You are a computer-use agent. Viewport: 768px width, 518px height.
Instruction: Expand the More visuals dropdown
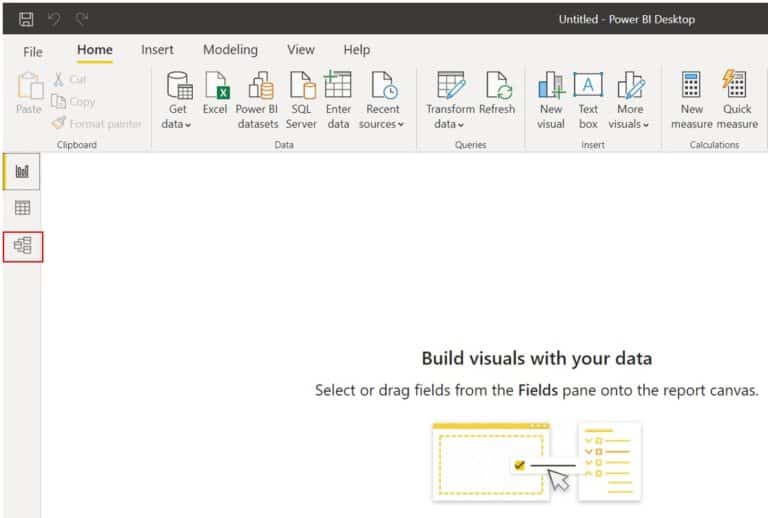point(629,100)
